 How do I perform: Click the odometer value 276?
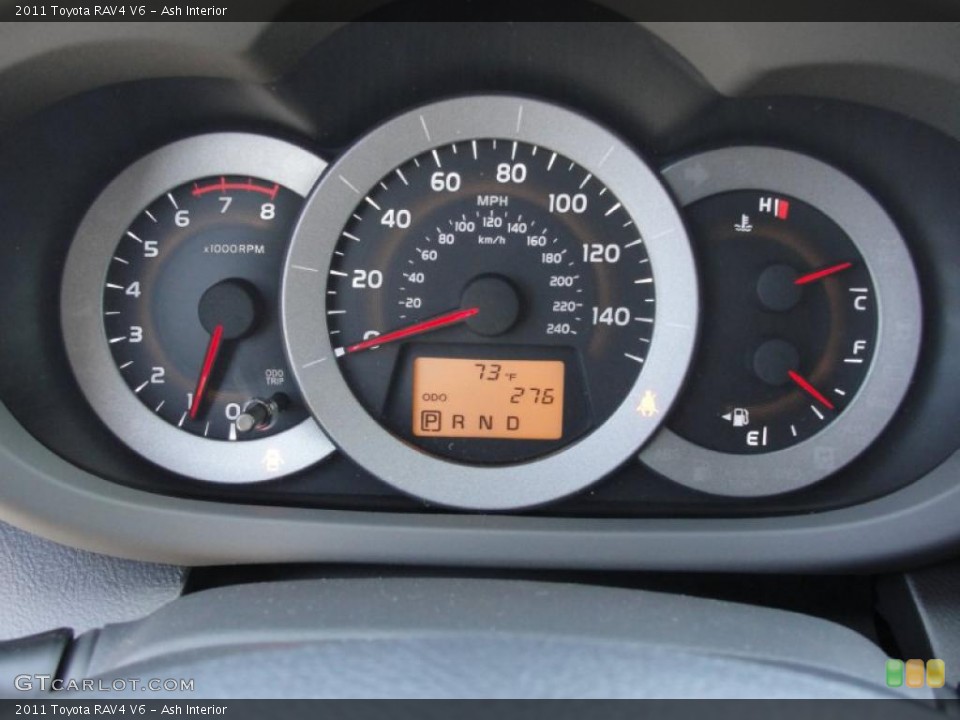(533, 396)
